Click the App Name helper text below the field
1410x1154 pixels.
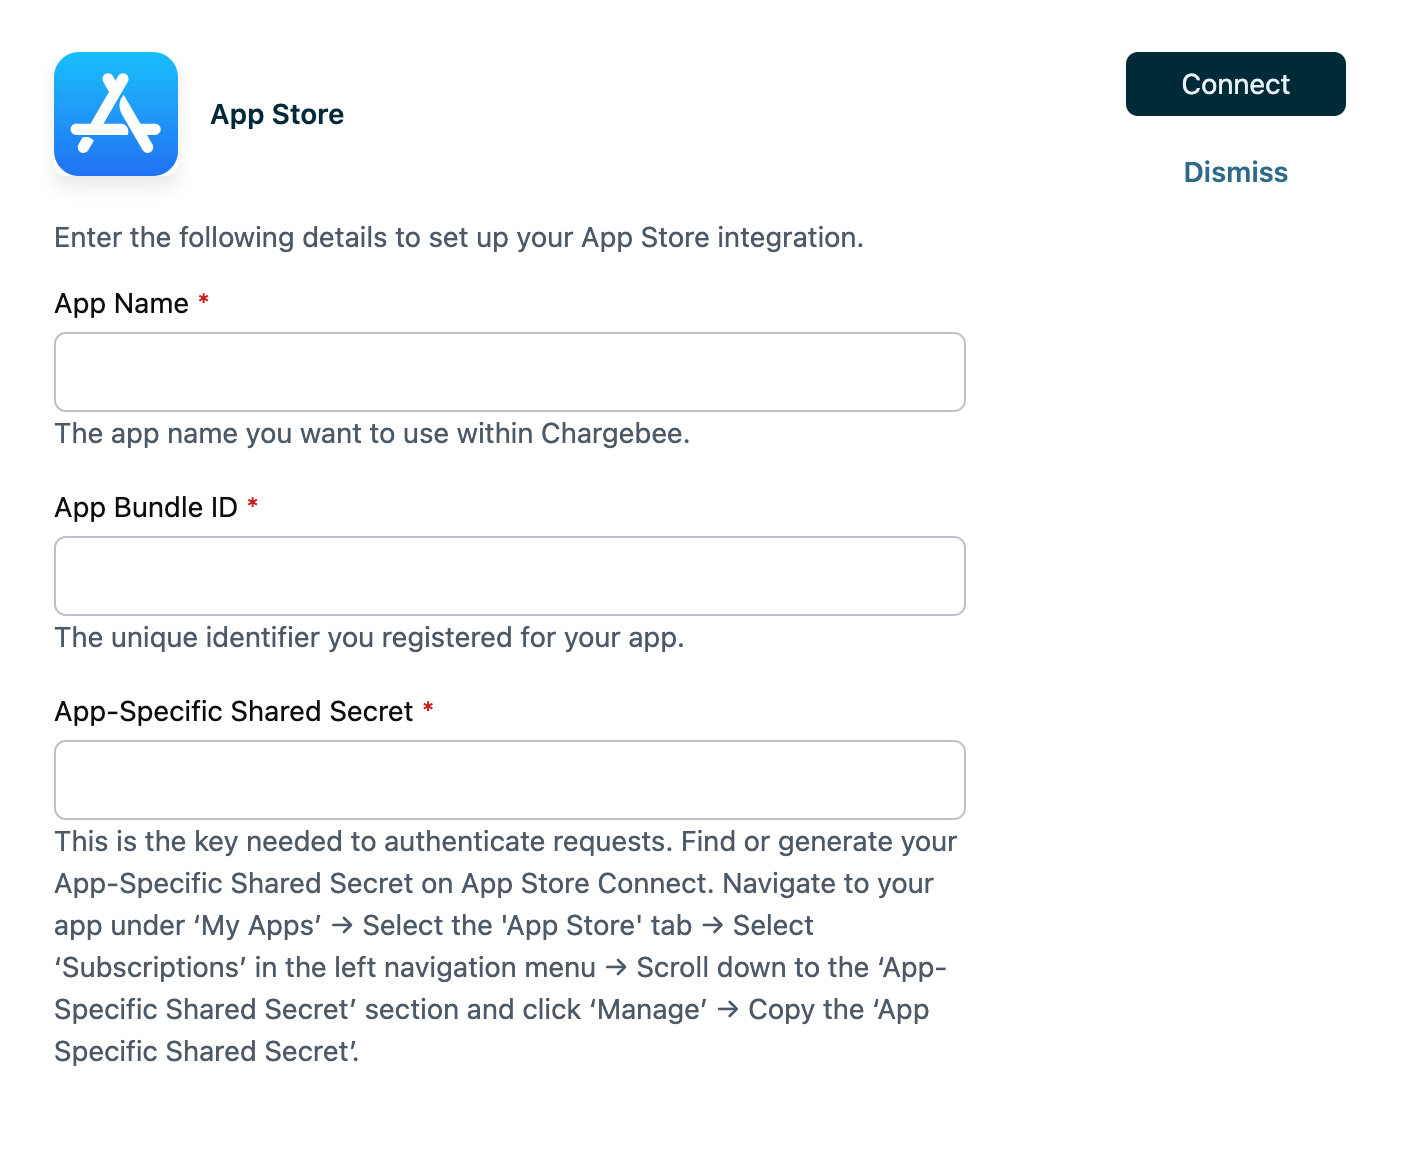(x=371, y=434)
